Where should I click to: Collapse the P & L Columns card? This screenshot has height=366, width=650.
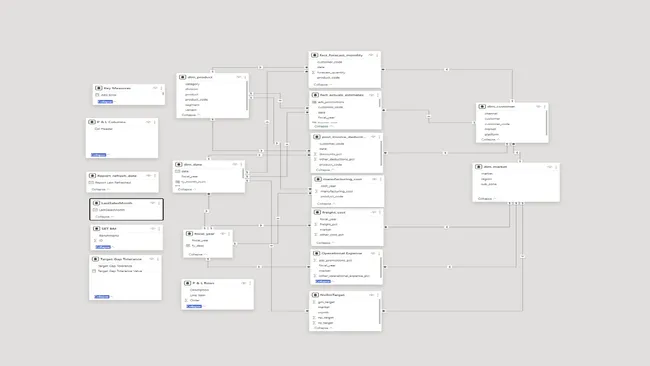(99, 155)
